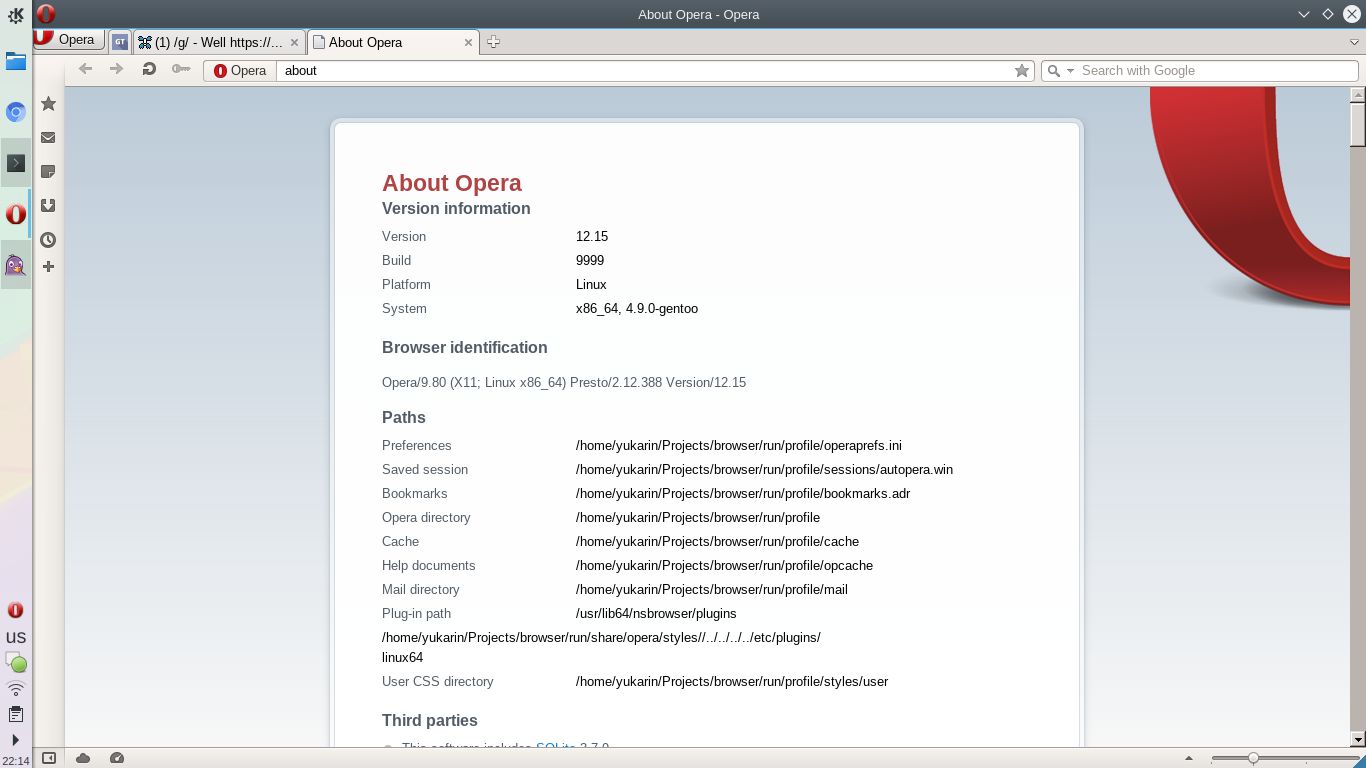Toggle Opera Link cloud sync icon
This screenshot has height=768, width=1366.
pos(83,758)
